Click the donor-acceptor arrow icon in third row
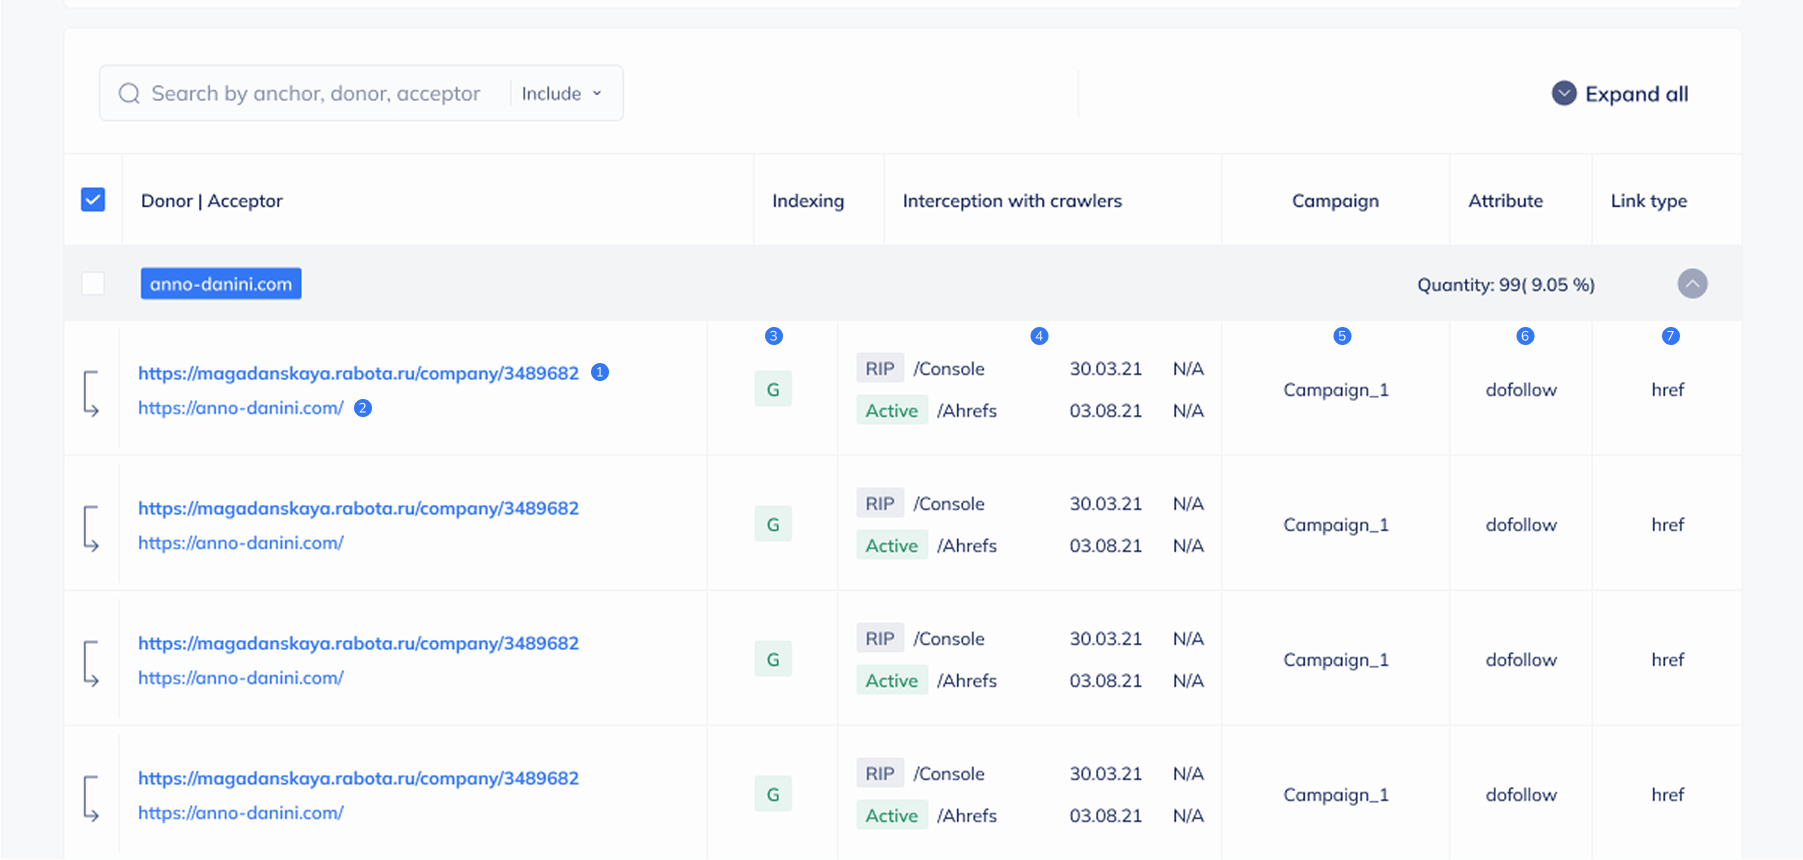Viewport: 1803px width, 860px height. point(91,663)
